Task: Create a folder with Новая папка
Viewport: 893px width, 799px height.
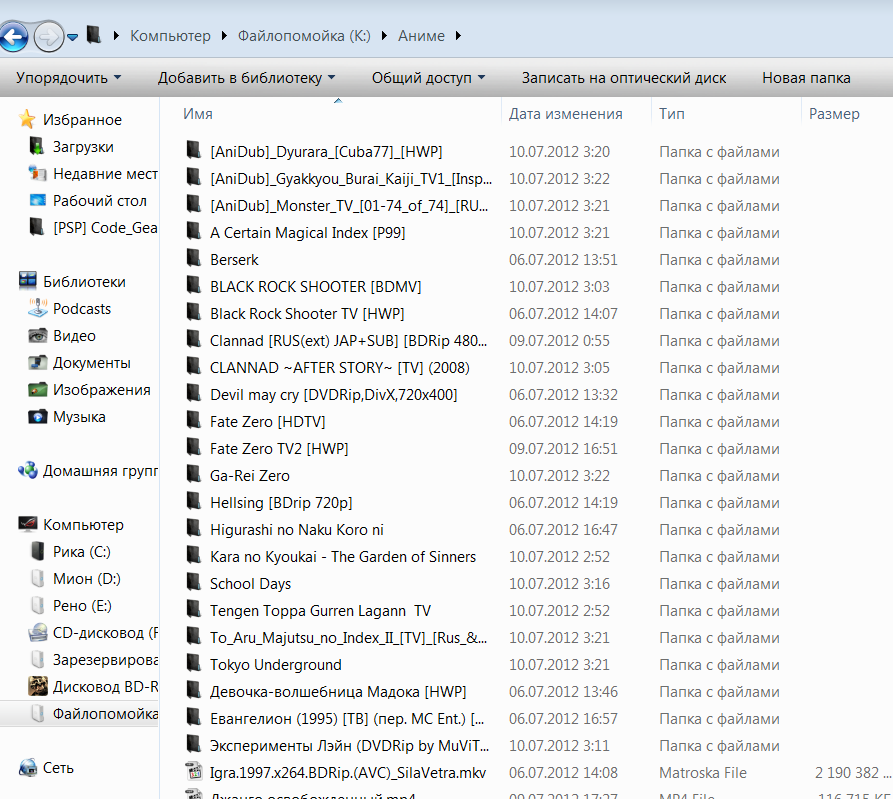Action: (806, 77)
